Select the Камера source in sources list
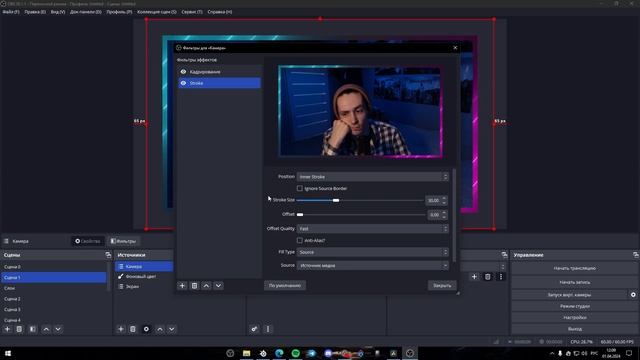Screen dimensions: 640x360 coord(144,266)
